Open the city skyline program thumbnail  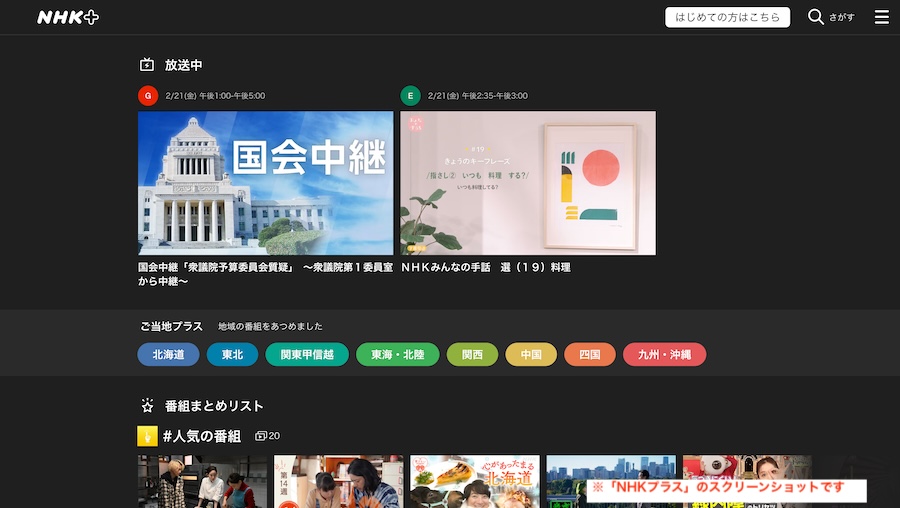[x=611, y=482]
